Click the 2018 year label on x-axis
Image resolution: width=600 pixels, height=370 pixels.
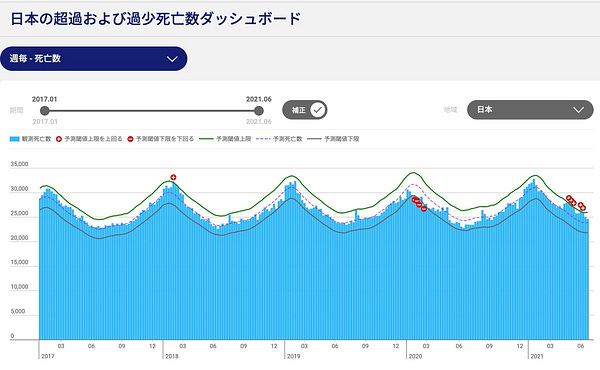[172, 356]
